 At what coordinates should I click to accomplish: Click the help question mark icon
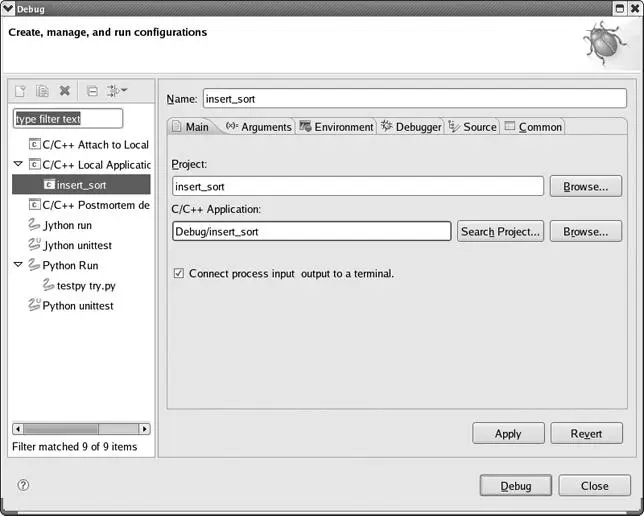(x=23, y=485)
